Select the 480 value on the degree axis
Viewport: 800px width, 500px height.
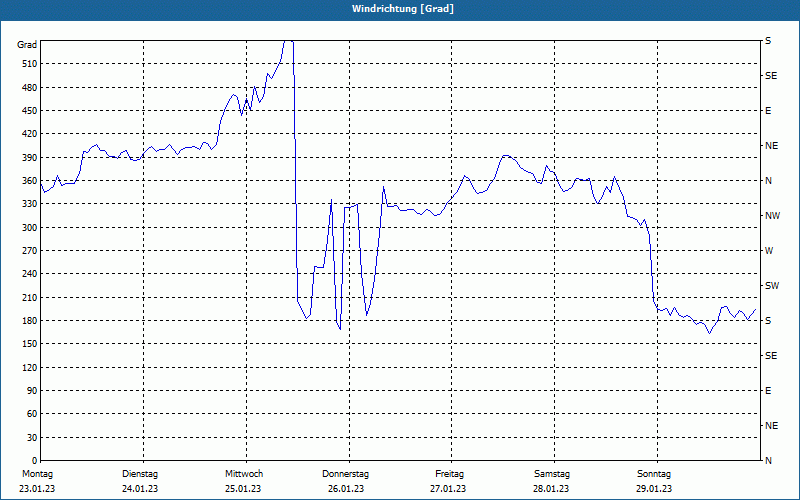pyautogui.click(x=31, y=88)
